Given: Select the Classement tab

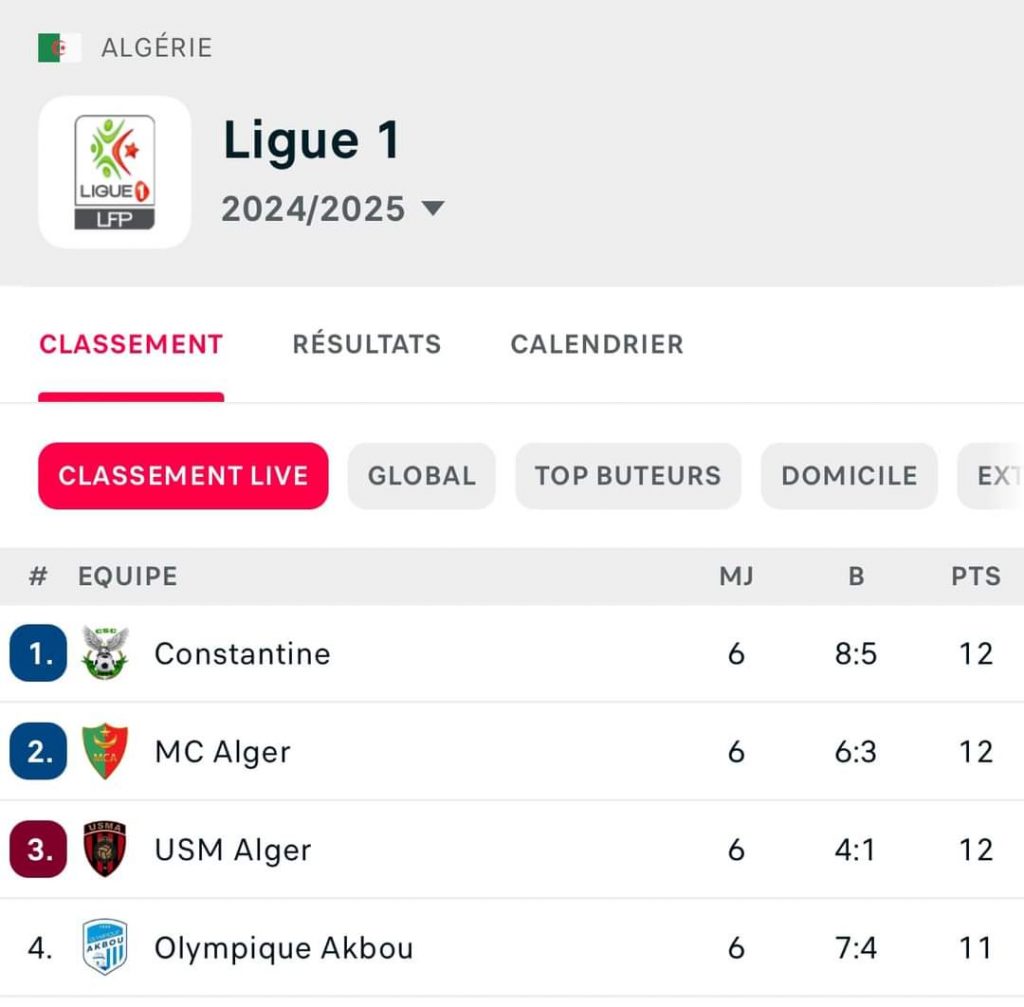Looking at the screenshot, I should click(131, 344).
